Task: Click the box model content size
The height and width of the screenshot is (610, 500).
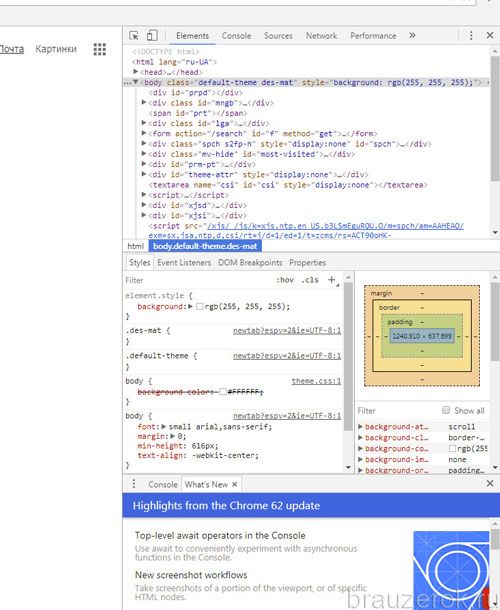Action: (422, 336)
